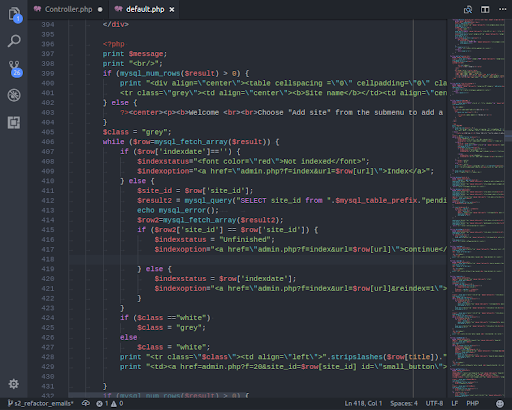The height and width of the screenshot is (410, 512).
Task: Click the feedback smiley icon in status bar
Action: [x=500, y=404]
